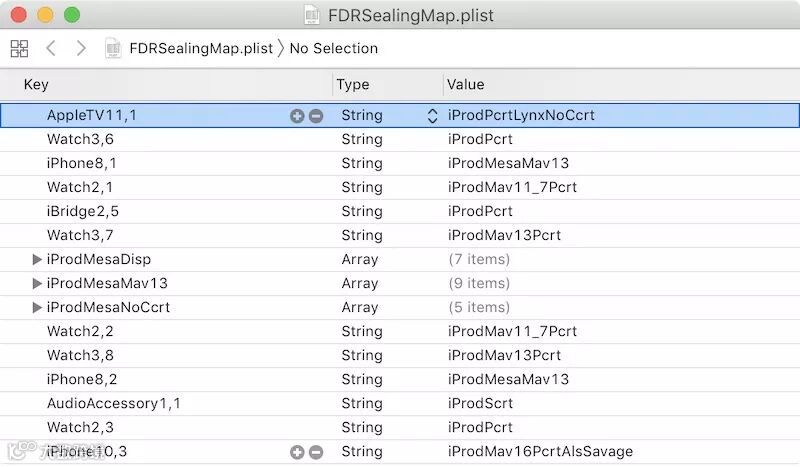Click the iProdMav16PcrtAlsSavage value
800x467 pixels.
click(540, 452)
